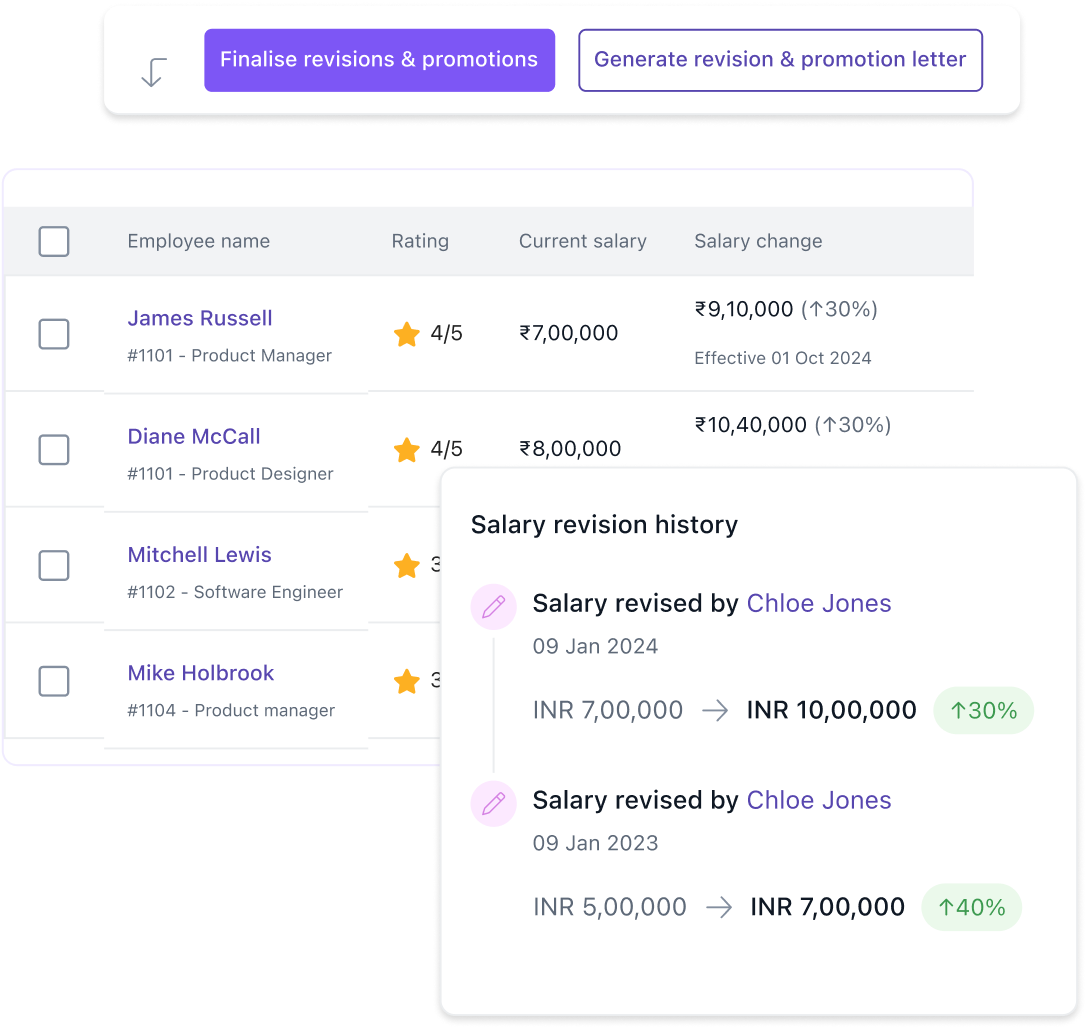
Task: Tick the checkbox for Diane McCall
Action: tap(54, 450)
